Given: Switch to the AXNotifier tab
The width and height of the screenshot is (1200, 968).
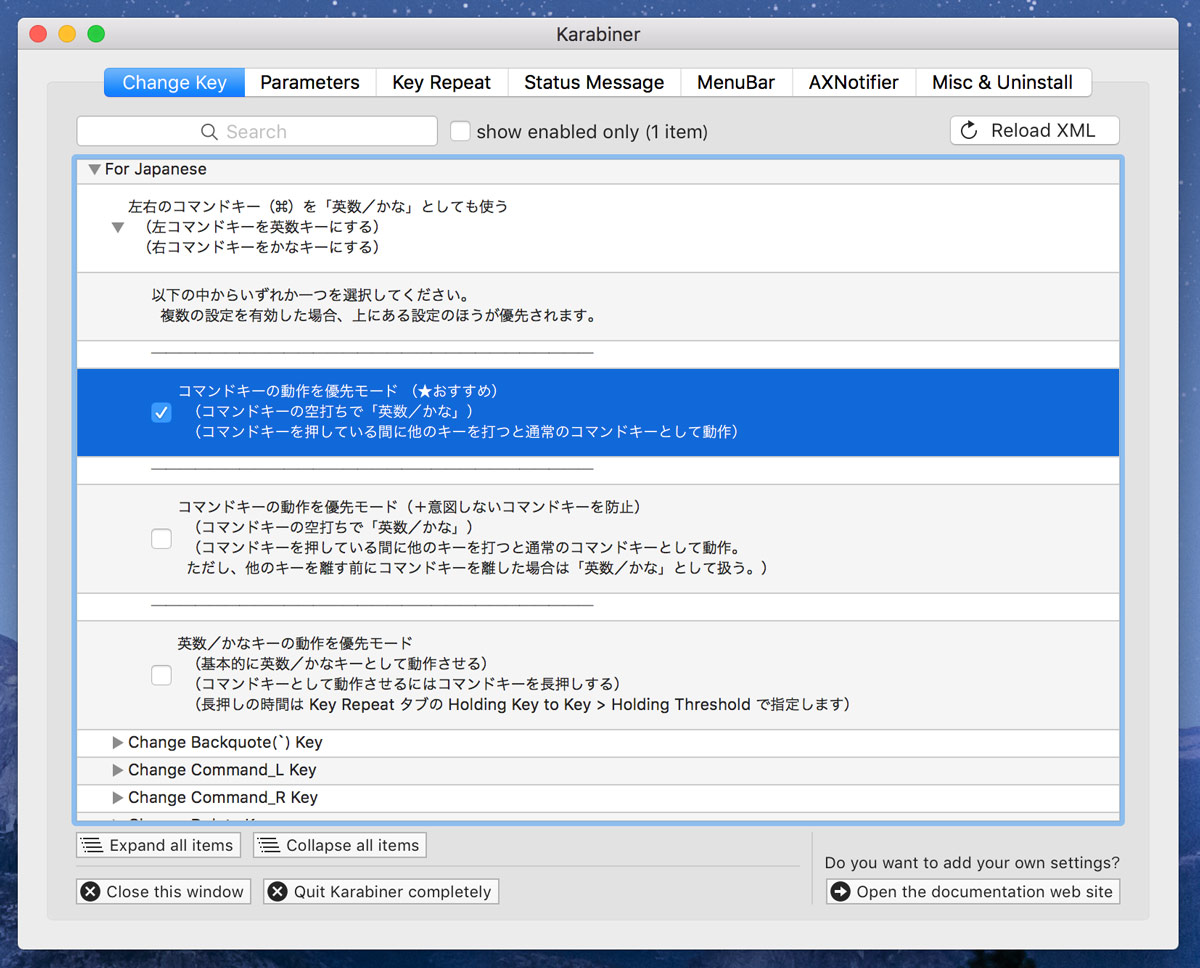Looking at the screenshot, I should pos(854,83).
